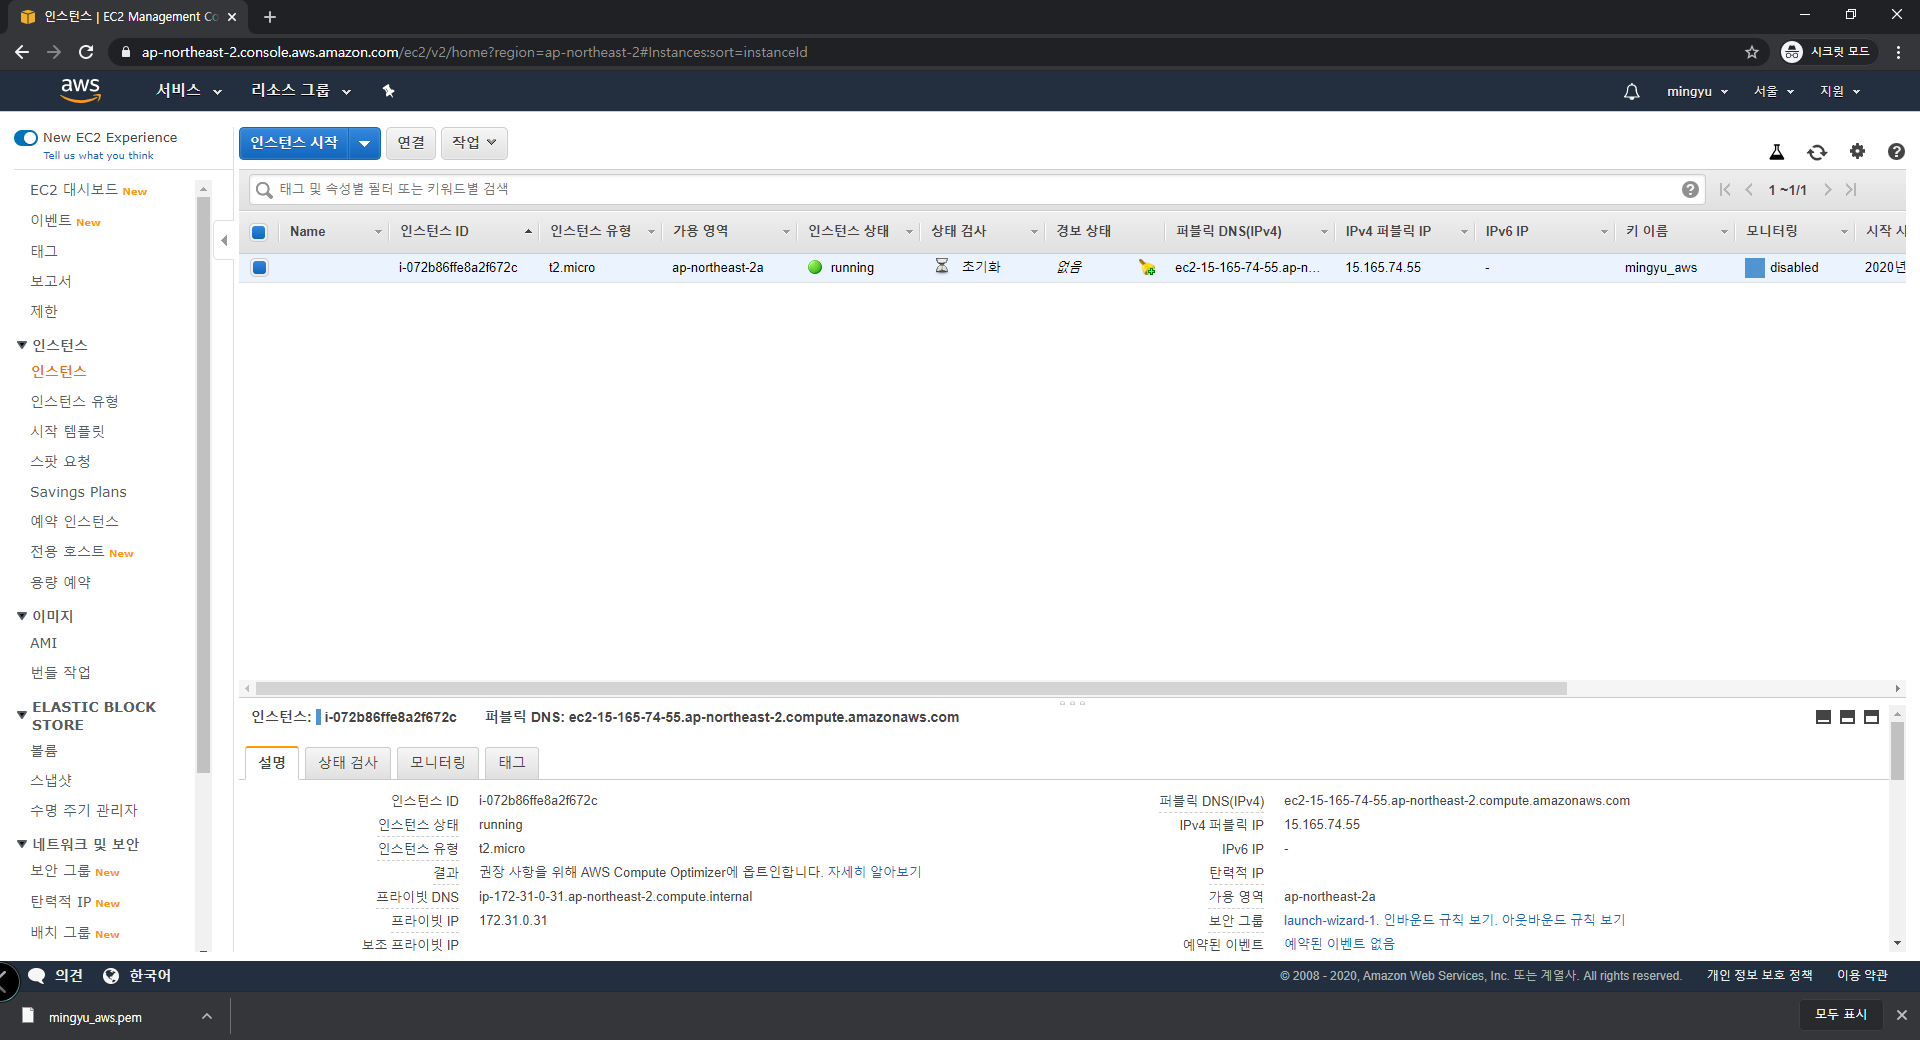
Task: Collapse the 네트워크 및 보안 section
Action: click(x=22, y=844)
